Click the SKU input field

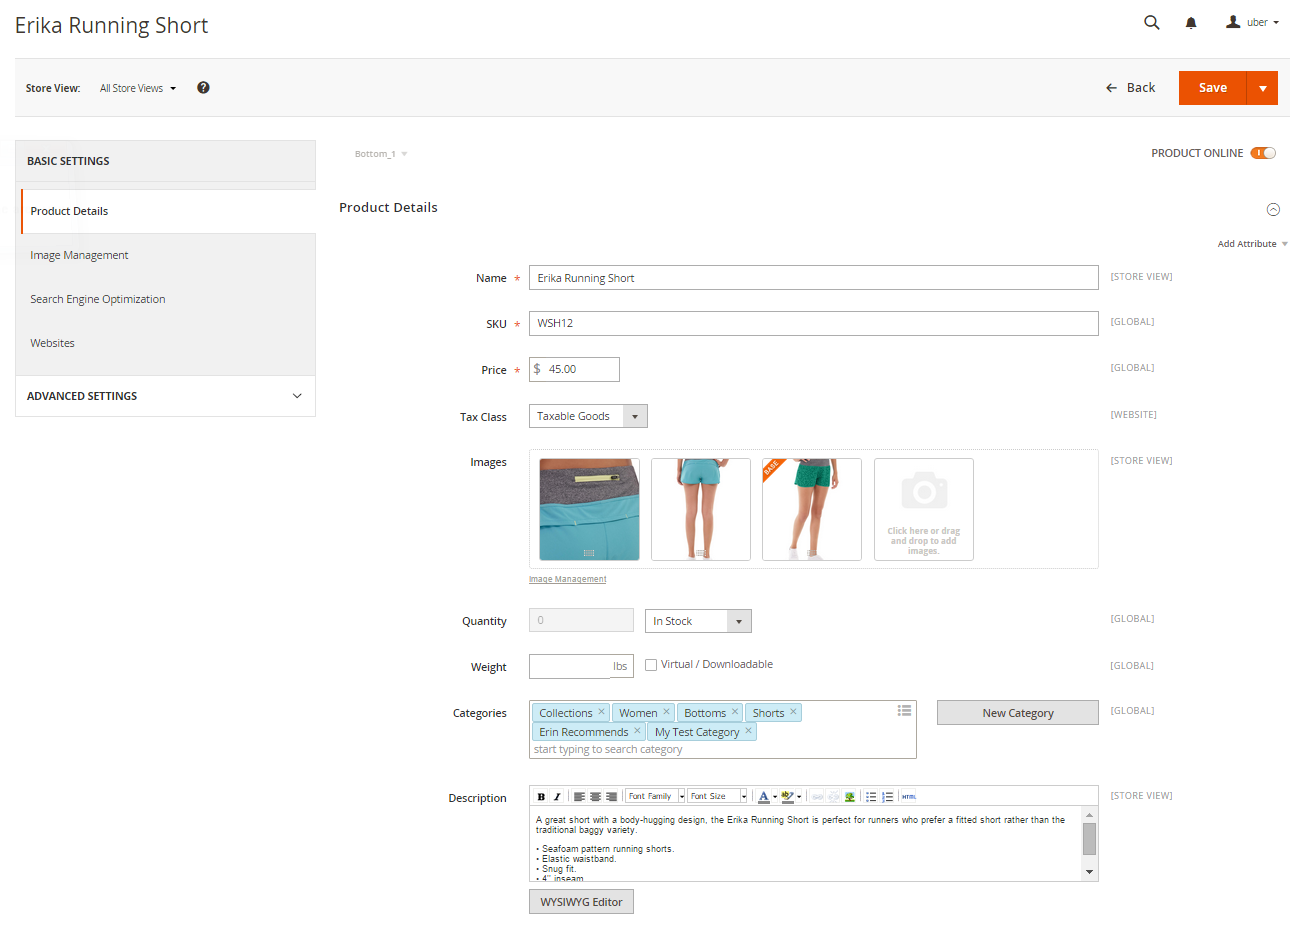pyautogui.click(x=813, y=323)
